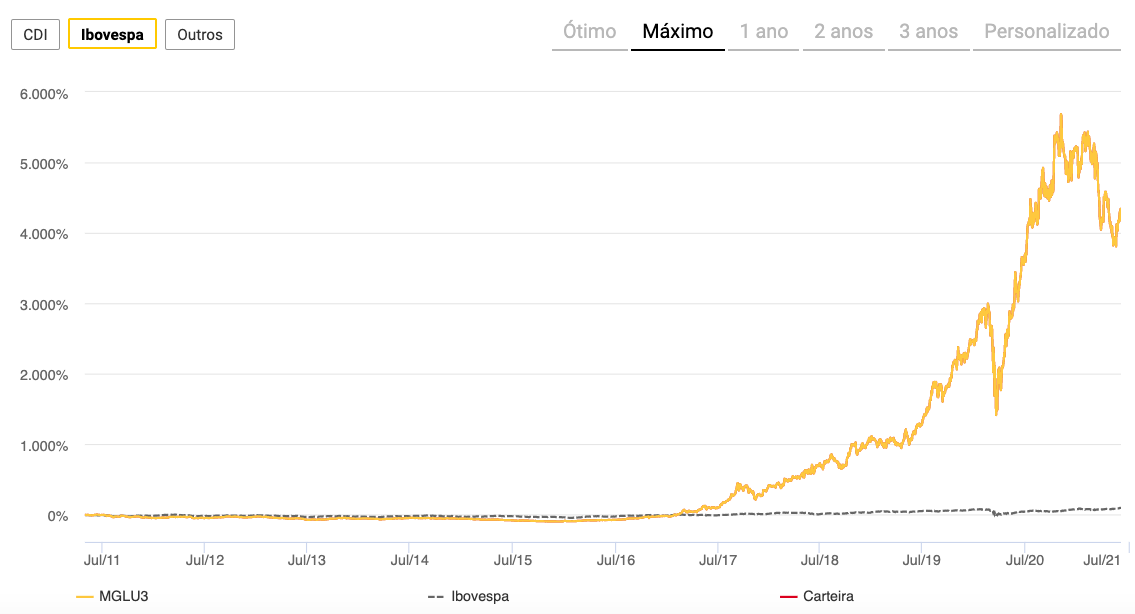Image resolution: width=1135 pixels, height=614 pixels.
Task: Open the Outros benchmark options
Action: pyautogui.click(x=200, y=34)
